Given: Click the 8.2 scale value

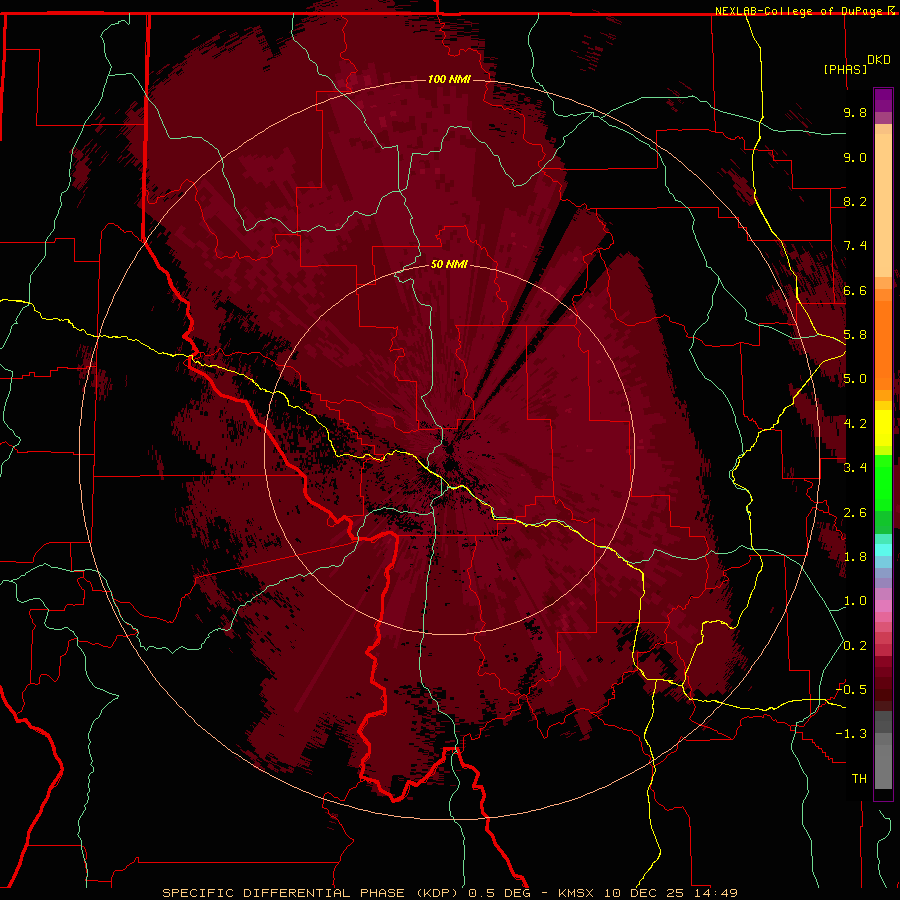Looking at the screenshot, I should [x=855, y=201].
